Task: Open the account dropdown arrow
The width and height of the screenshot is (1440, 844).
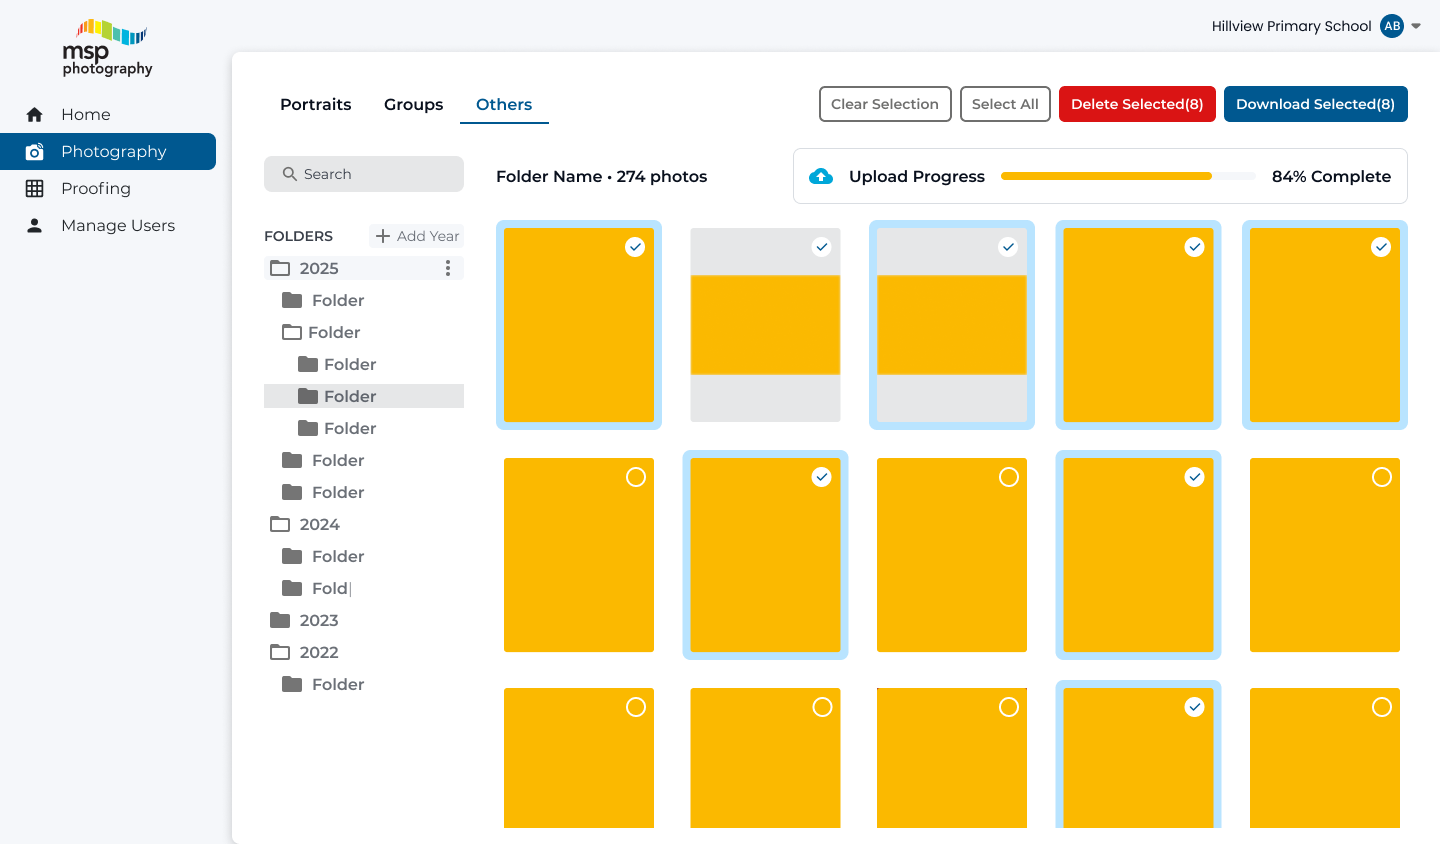Action: click(x=1416, y=27)
